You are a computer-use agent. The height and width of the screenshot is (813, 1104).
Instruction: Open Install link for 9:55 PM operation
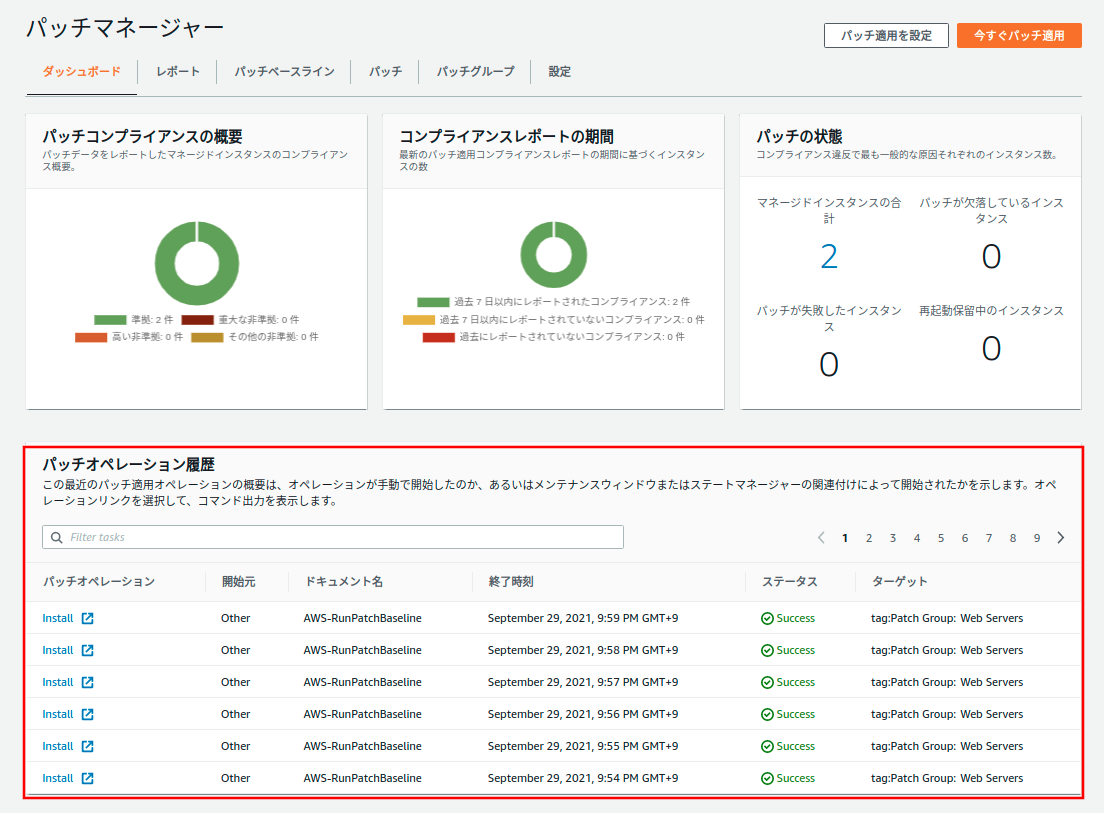tap(58, 746)
